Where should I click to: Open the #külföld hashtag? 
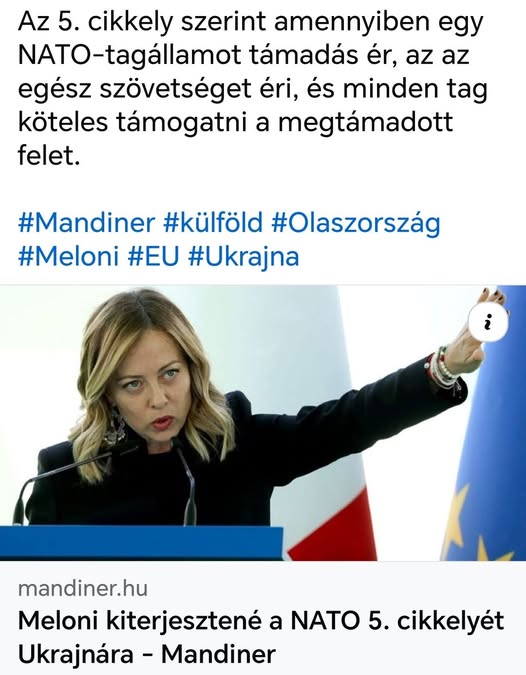point(213,223)
